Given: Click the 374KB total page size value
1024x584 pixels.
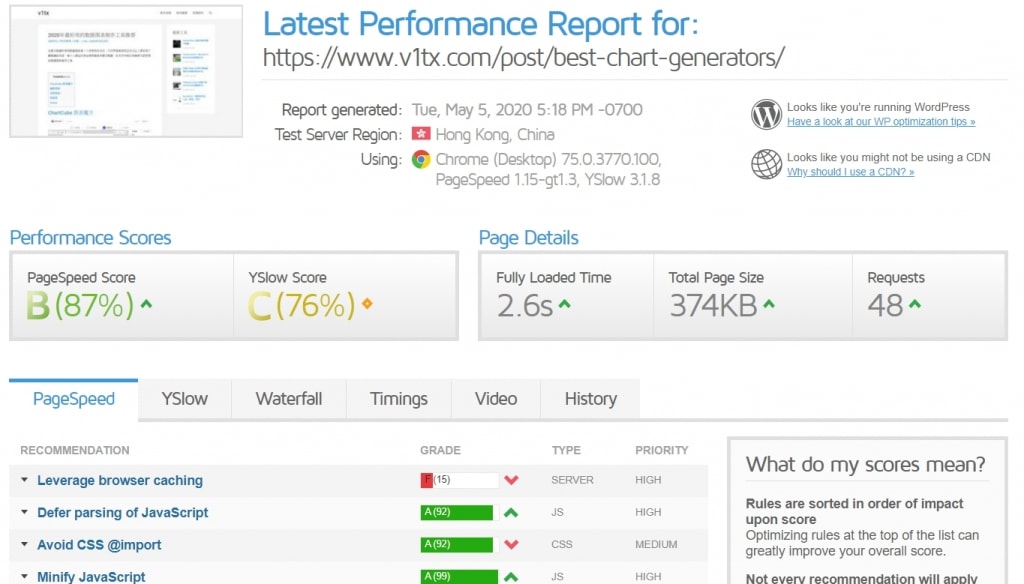Looking at the screenshot, I should pos(713,306).
